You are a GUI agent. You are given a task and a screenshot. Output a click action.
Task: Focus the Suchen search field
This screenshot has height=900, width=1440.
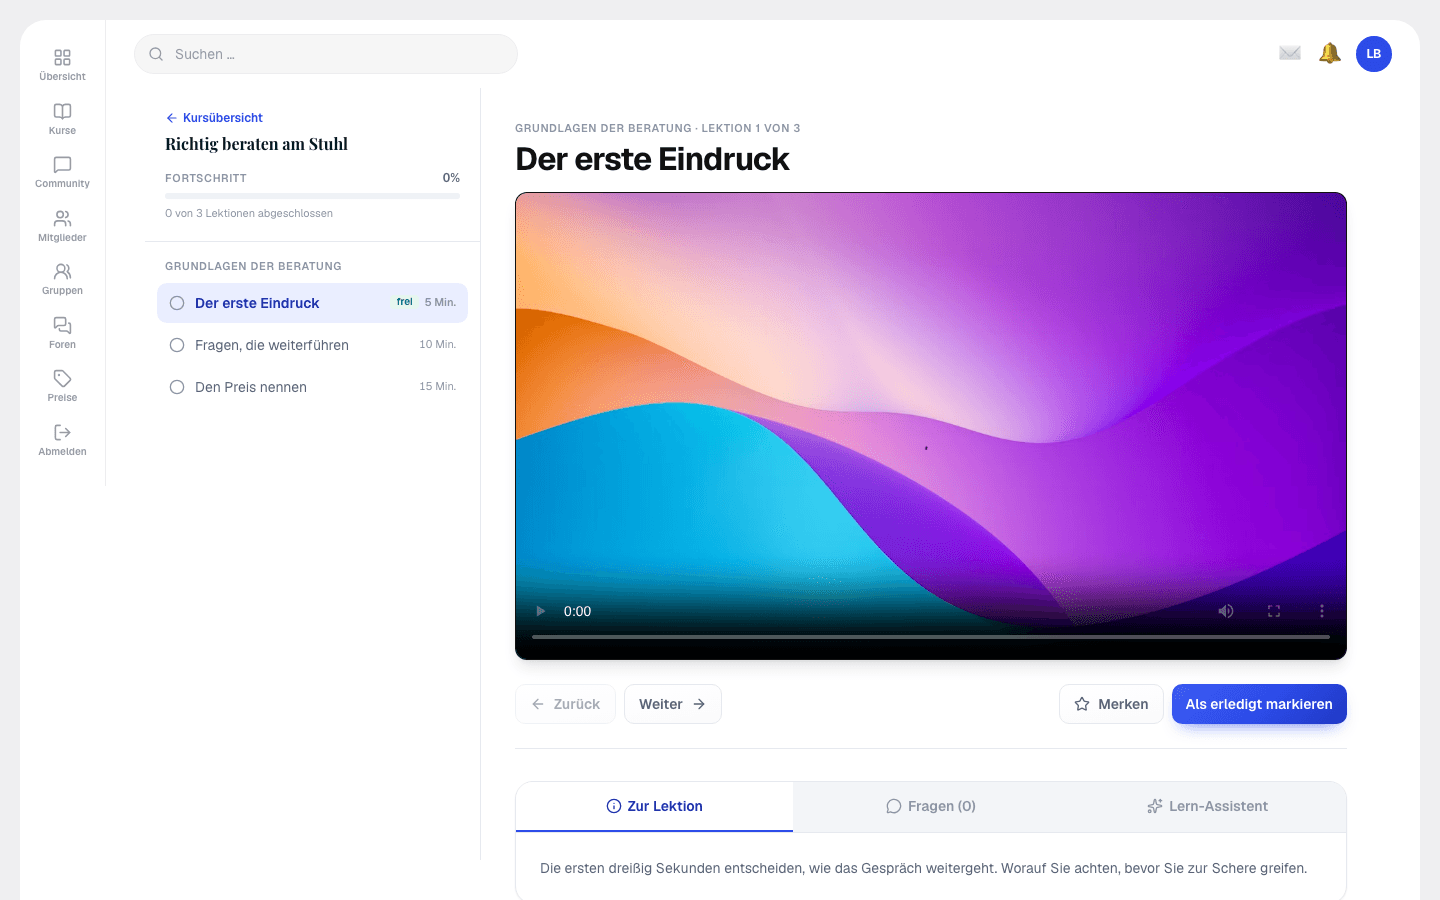[326, 54]
